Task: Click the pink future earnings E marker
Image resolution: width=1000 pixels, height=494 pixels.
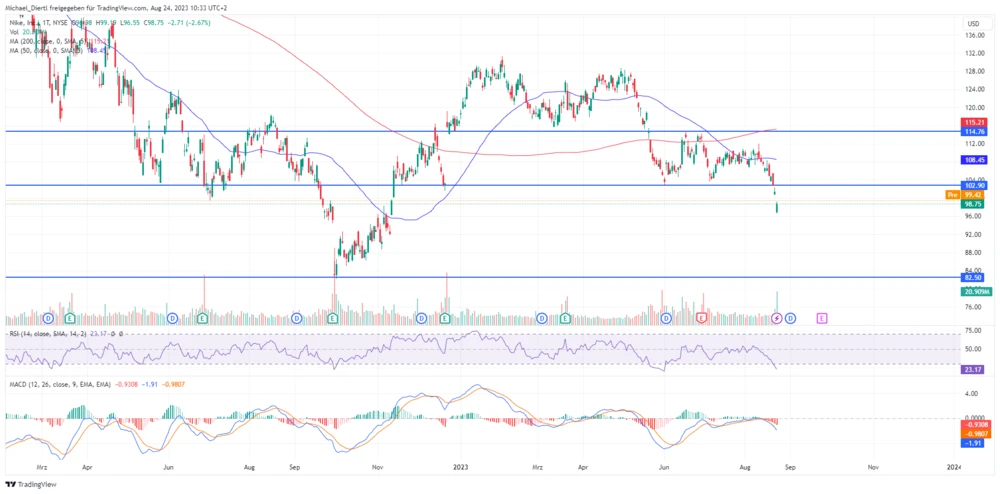Action: pos(821,318)
